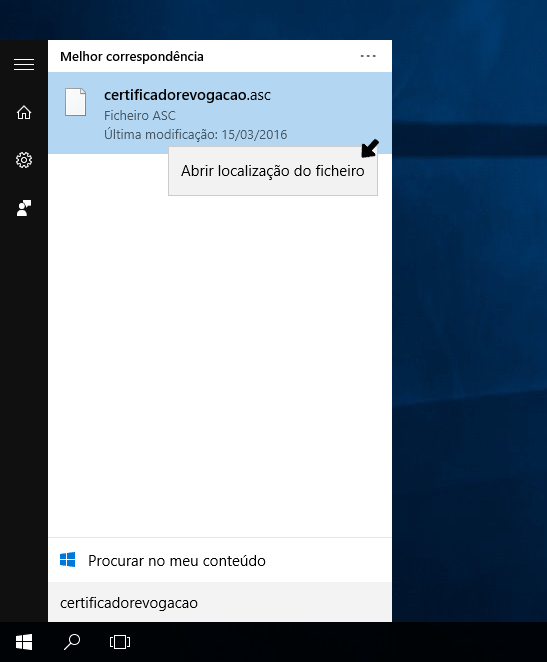Open the Windows Start button
Viewport: 547px width, 662px height.
24,642
